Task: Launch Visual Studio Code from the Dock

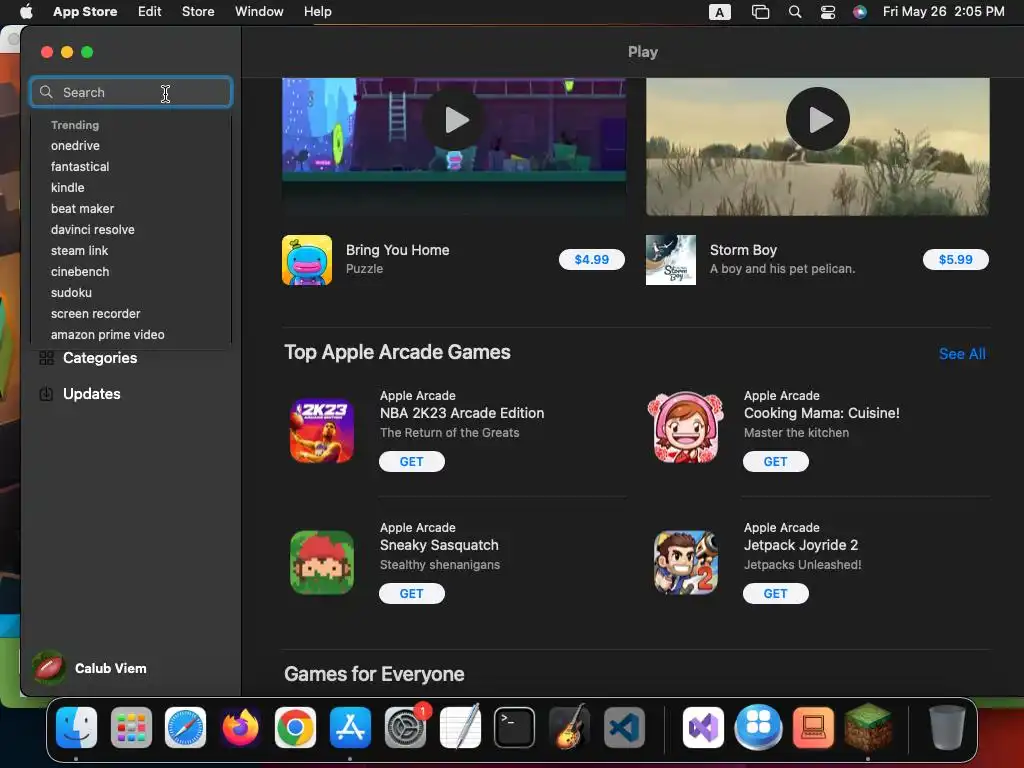Action: pyautogui.click(x=624, y=728)
